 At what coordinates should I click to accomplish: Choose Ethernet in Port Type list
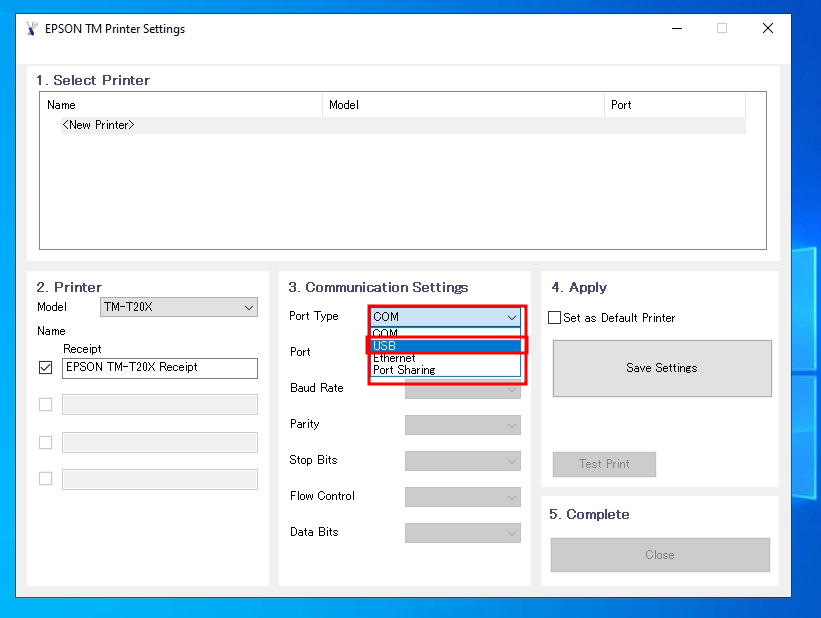point(445,358)
